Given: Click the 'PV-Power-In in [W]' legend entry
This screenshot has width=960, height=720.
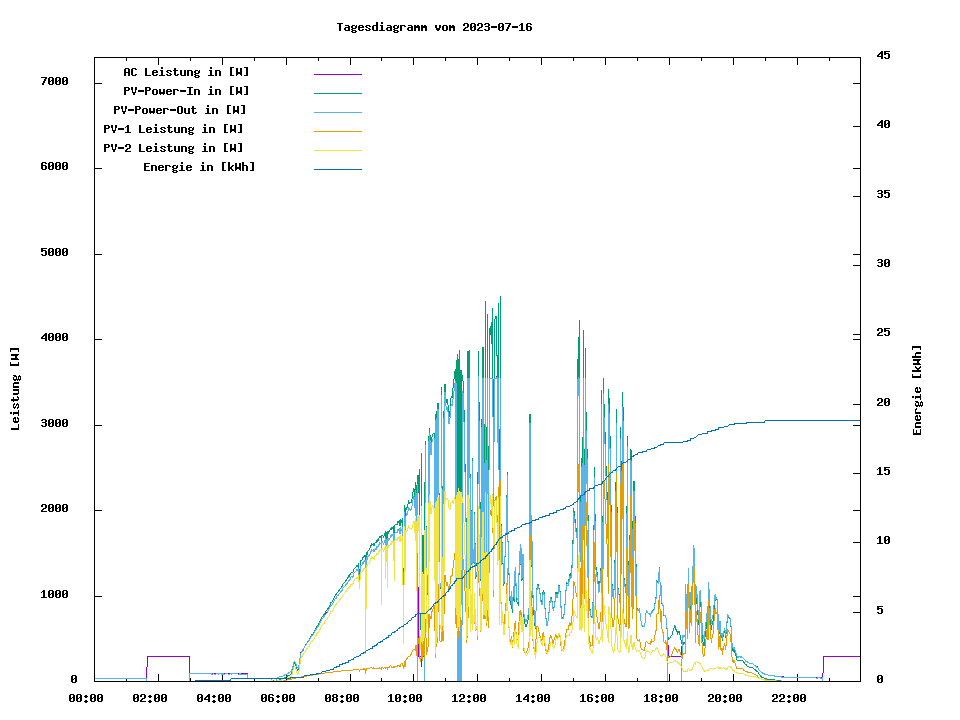Looking at the screenshot, I should (186, 91).
